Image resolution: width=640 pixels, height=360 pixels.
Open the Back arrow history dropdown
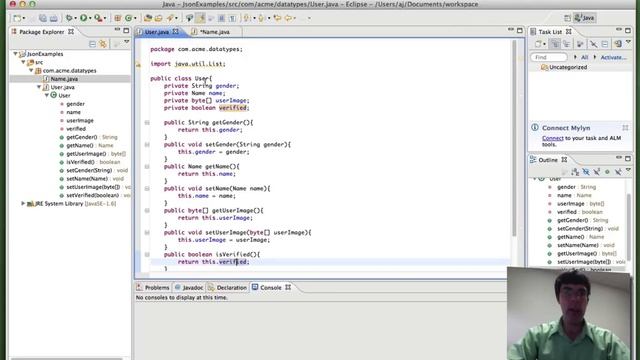click(x=295, y=18)
